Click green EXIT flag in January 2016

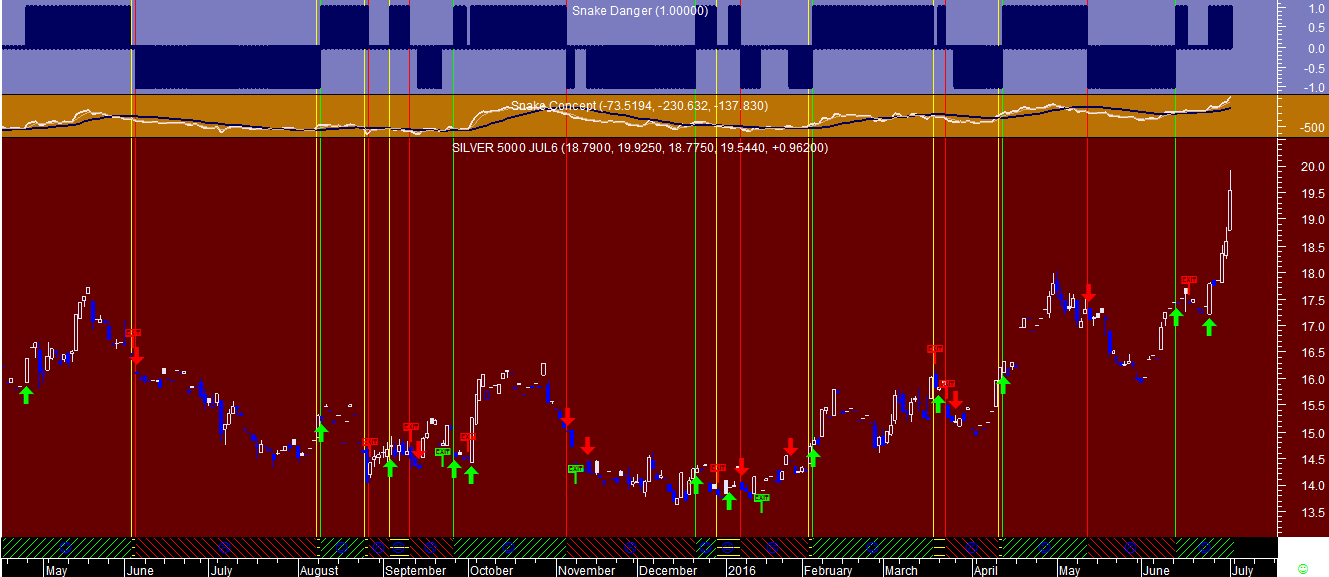pos(762,497)
